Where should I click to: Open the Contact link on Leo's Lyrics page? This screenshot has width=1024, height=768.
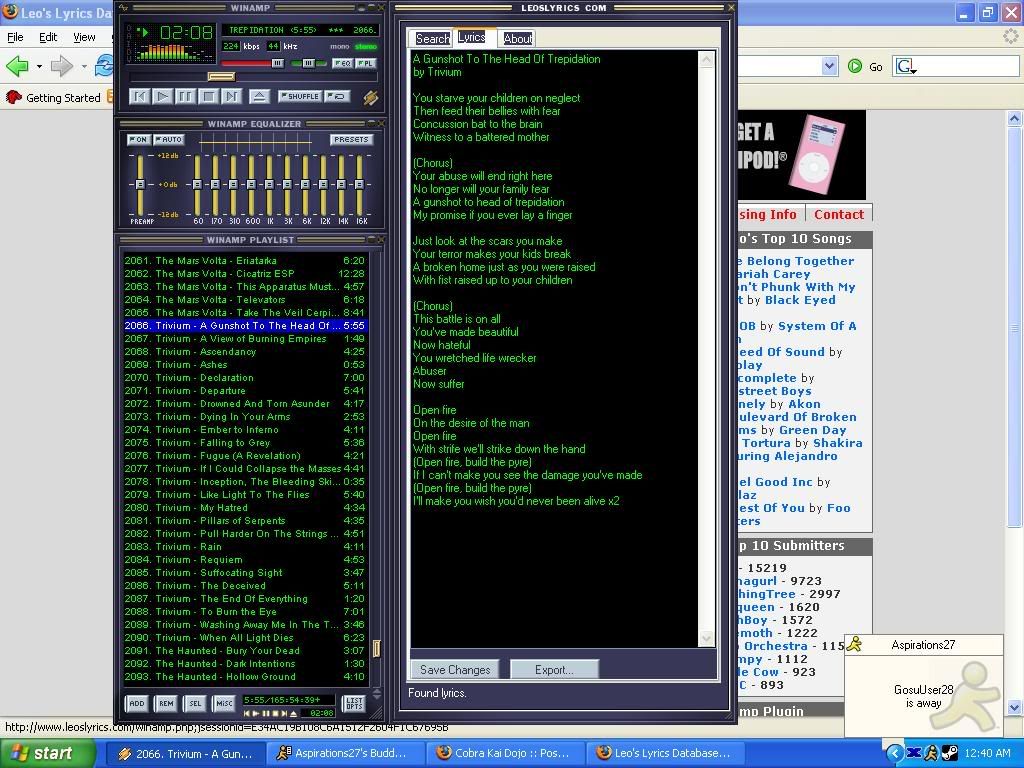pyautogui.click(x=839, y=214)
